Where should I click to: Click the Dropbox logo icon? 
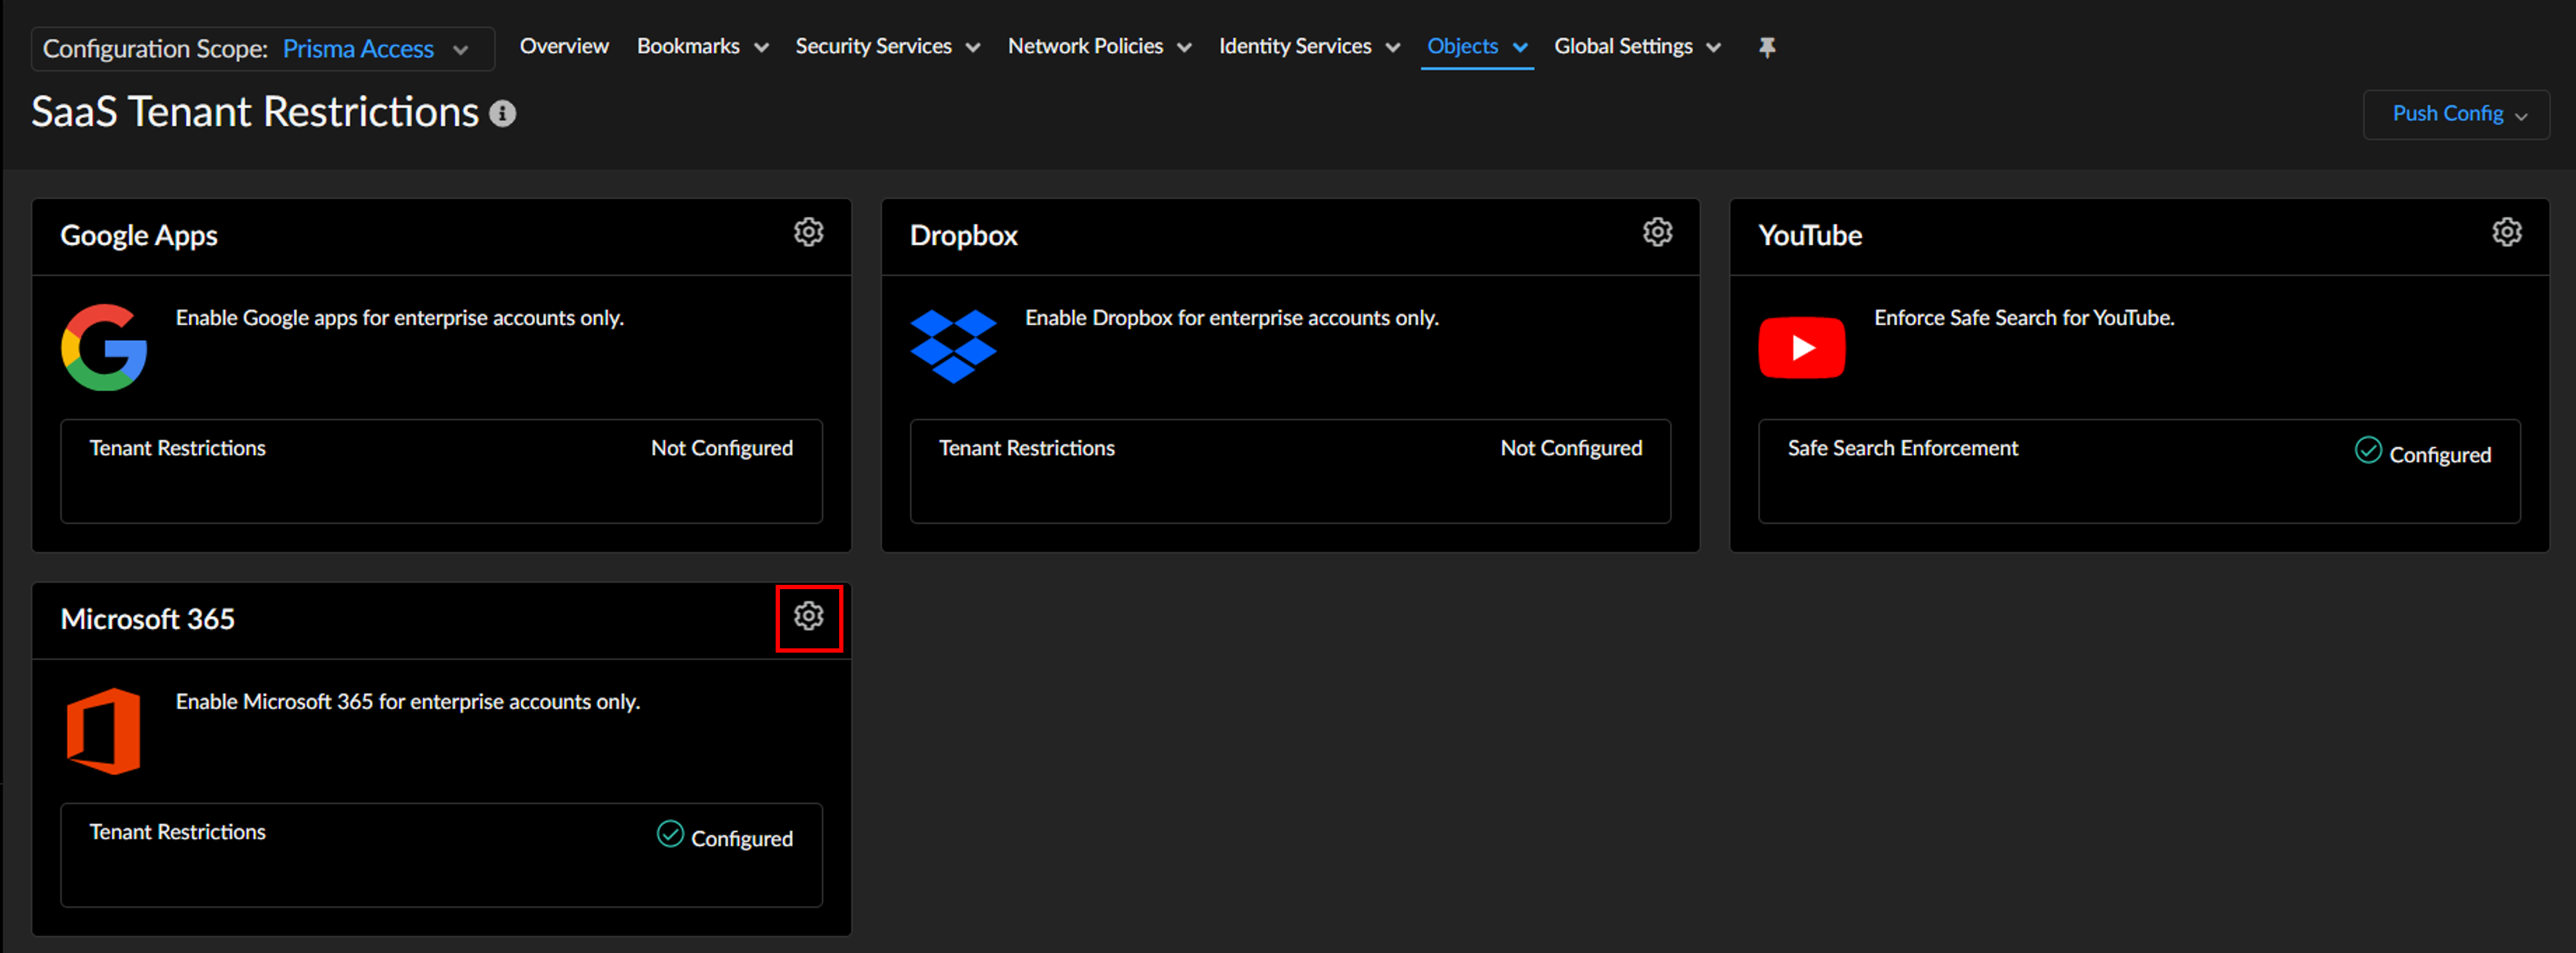(x=953, y=346)
